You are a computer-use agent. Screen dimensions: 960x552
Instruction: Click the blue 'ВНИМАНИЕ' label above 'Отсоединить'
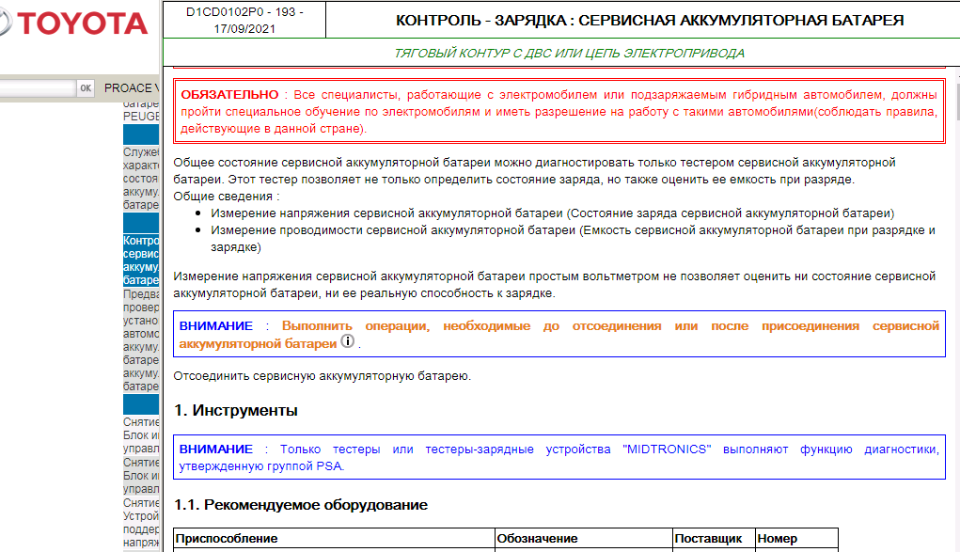tap(216, 326)
